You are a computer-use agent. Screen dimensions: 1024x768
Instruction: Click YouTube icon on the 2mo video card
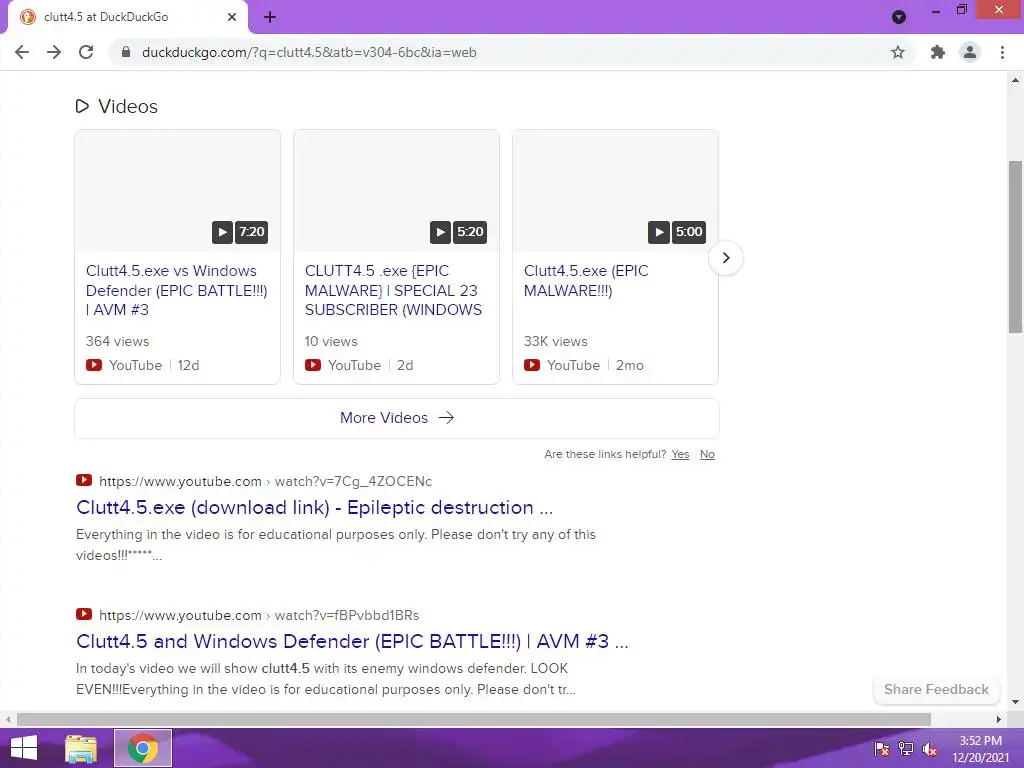pyautogui.click(x=532, y=365)
